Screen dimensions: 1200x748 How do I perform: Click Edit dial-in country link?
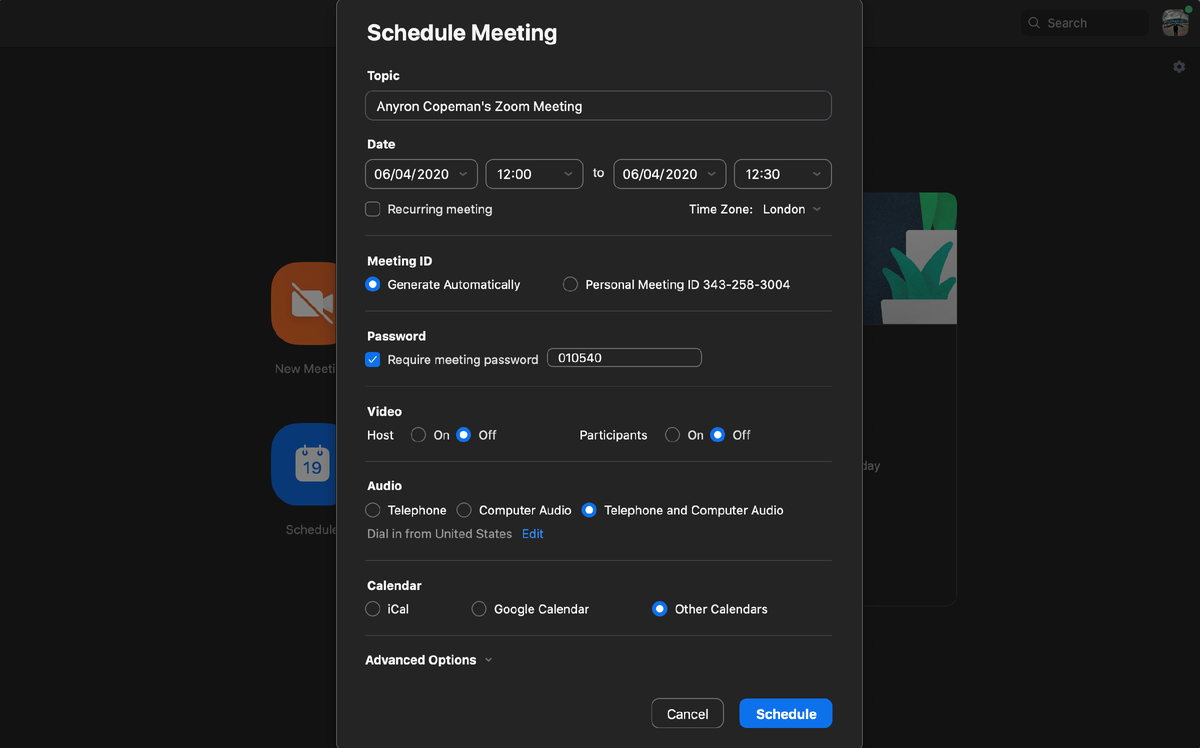coord(533,534)
